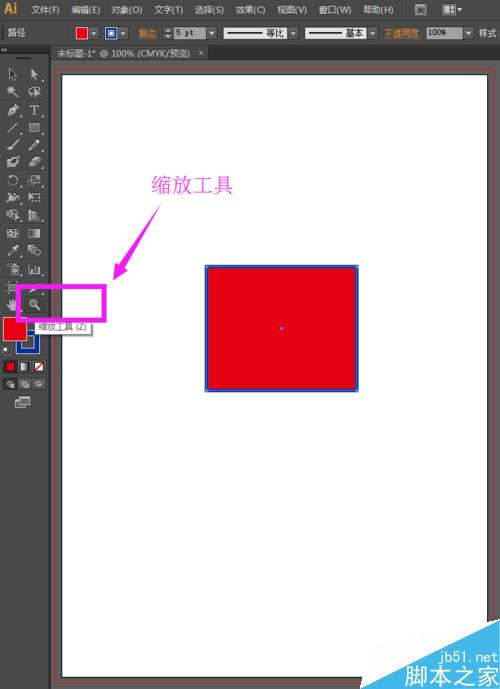Image resolution: width=500 pixels, height=689 pixels.
Task: Select the Pen tool
Action: coord(13,109)
